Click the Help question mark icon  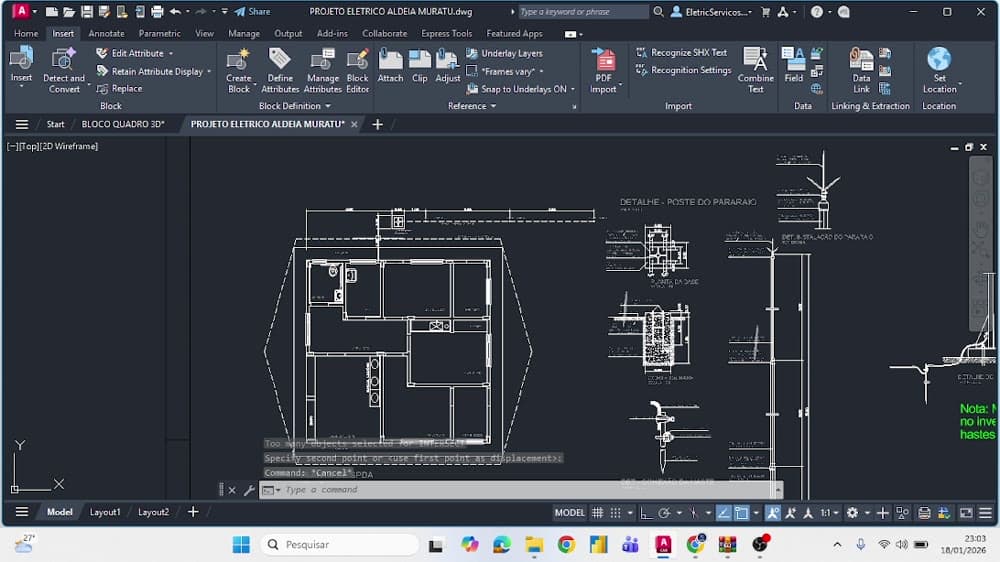tap(816, 11)
